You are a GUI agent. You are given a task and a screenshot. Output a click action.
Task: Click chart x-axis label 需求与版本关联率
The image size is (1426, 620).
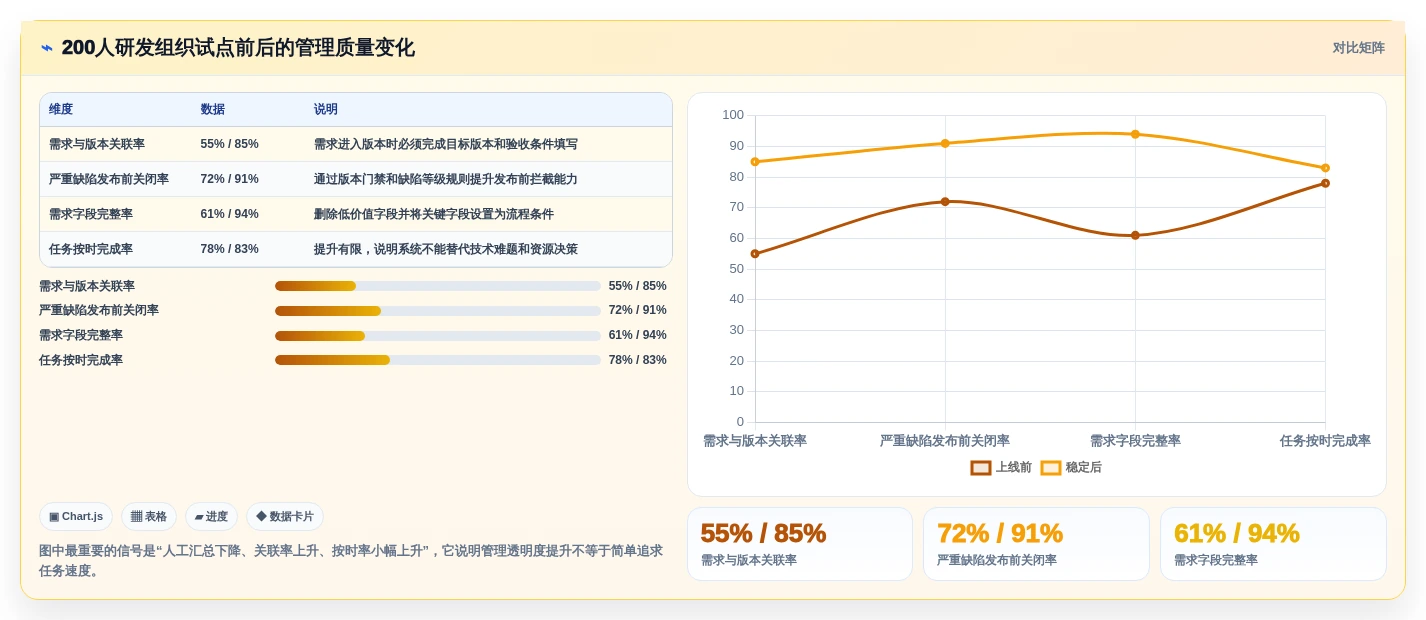(x=755, y=441)
